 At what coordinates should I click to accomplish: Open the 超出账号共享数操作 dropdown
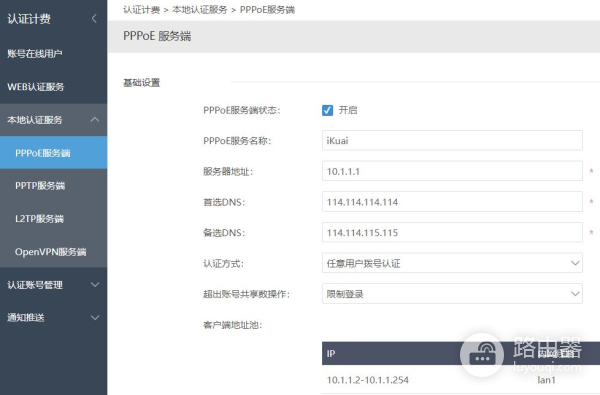point(452,294)
